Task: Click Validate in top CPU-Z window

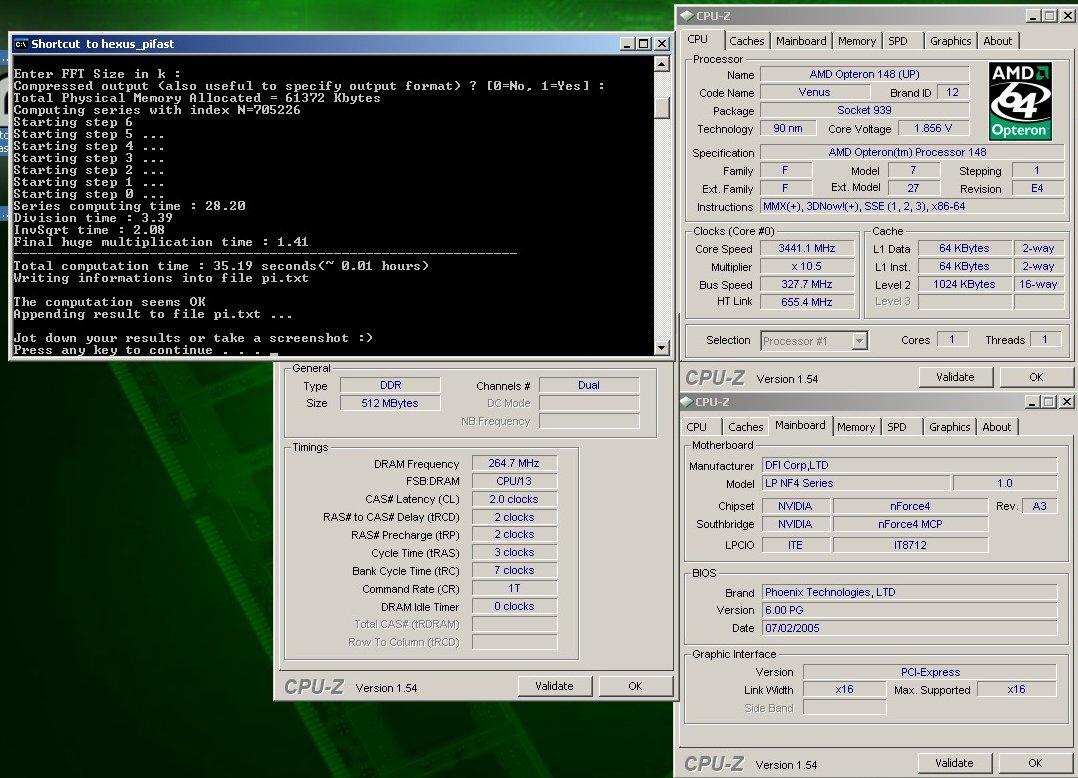Action: pos(956,377)
